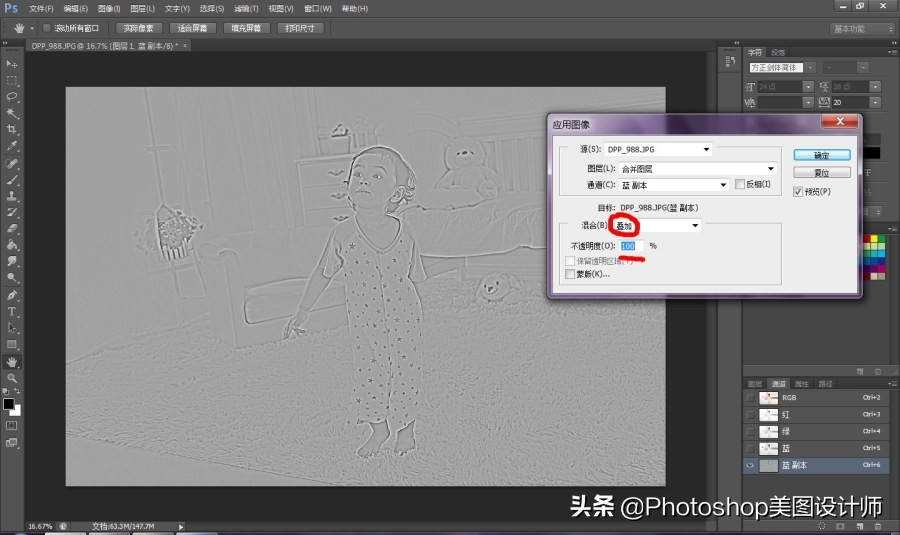Screen dimensions: 900x535
Task: Click the 复位 reset button
Action: (x=821, y=173)
